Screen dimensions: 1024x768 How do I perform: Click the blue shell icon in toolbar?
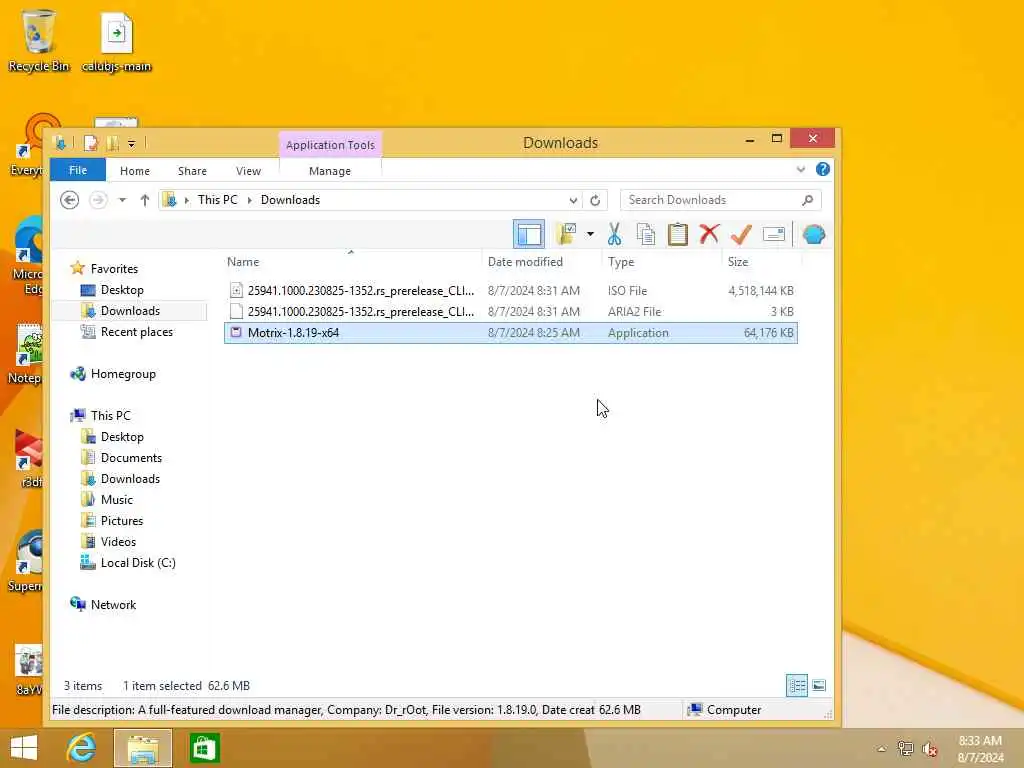(x=814, y=234)
